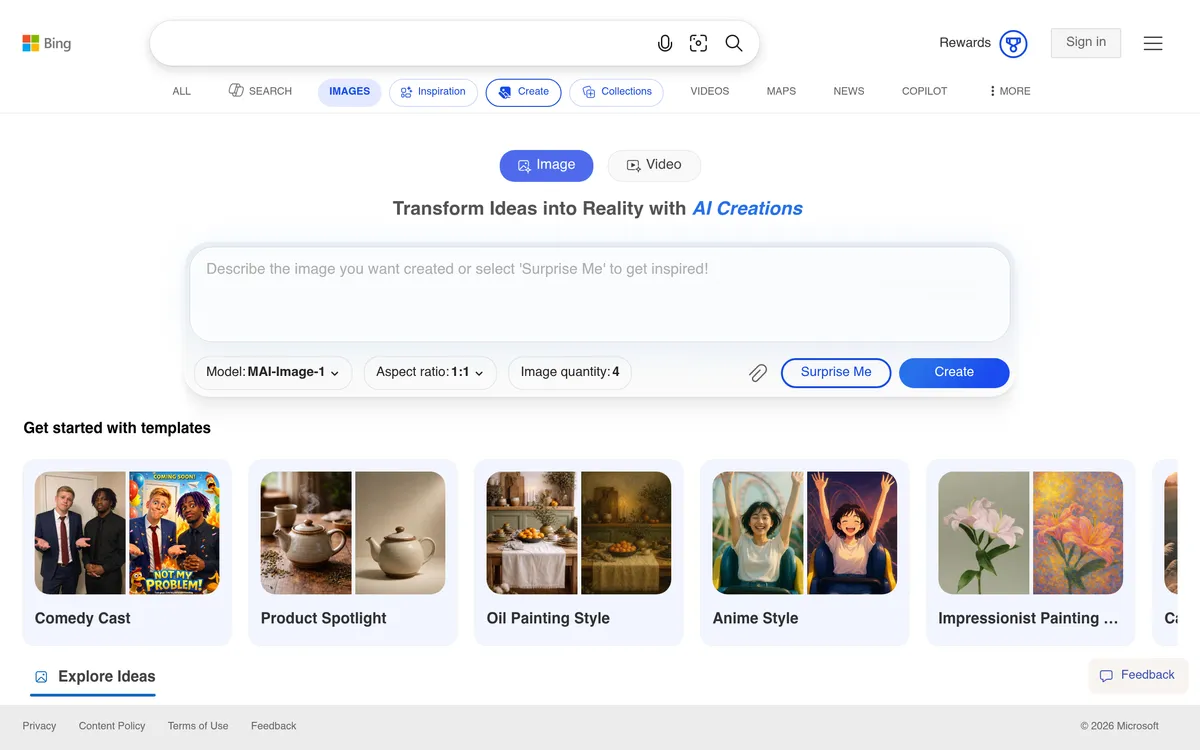Click the microphone voice search icon
Screen dimensions: 1200x750
[665, 43]
